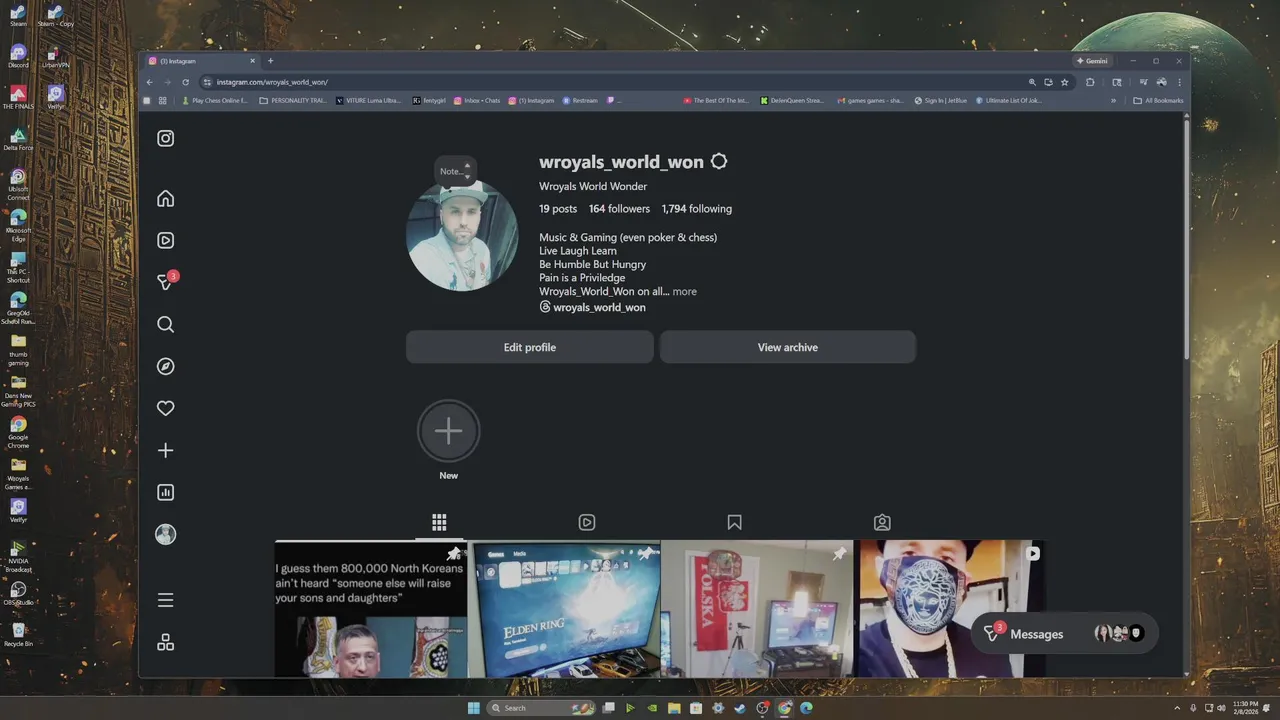View the 1,794 following list
This screenshot has height=720, width=1280.
tap(697, 209)
